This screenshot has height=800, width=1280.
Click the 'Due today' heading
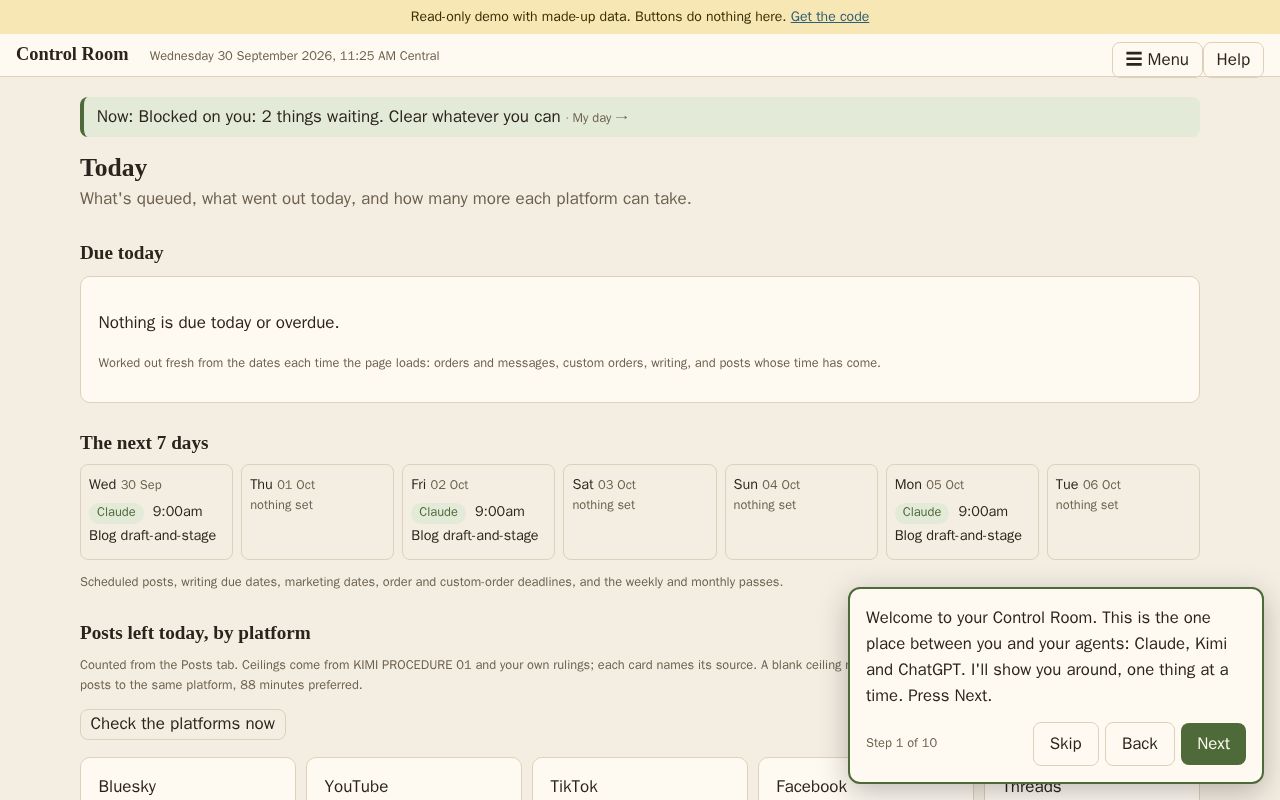[121, 253]
